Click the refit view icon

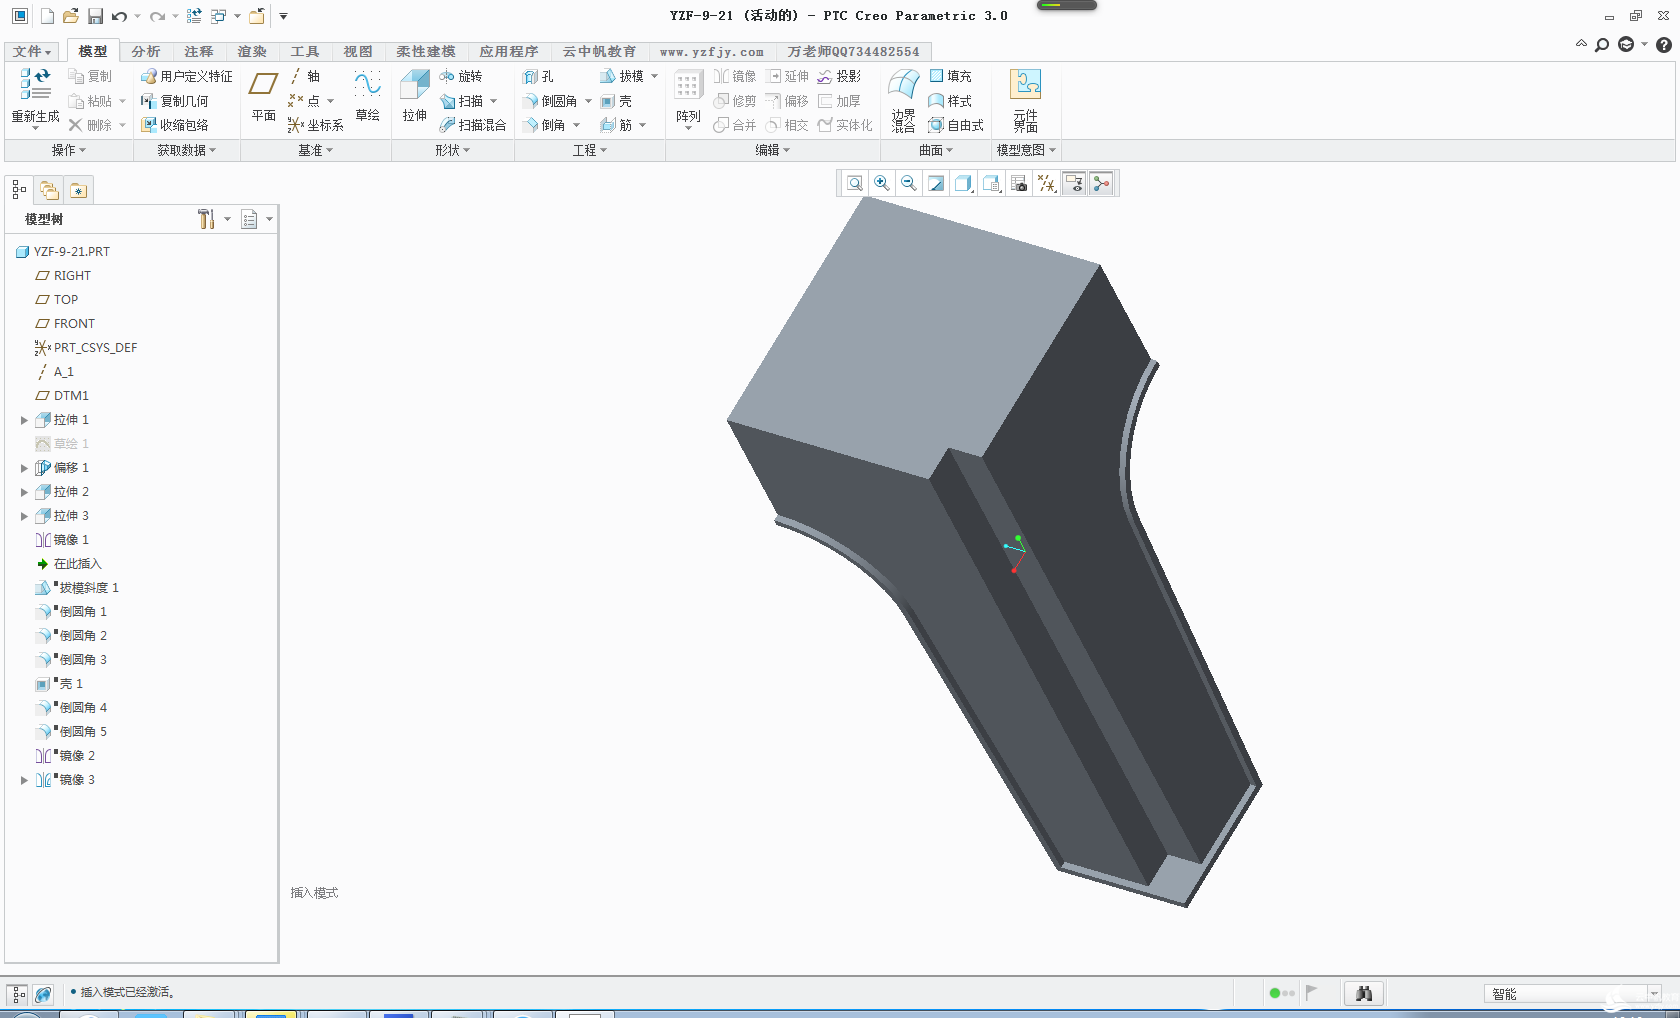point(855,183)
